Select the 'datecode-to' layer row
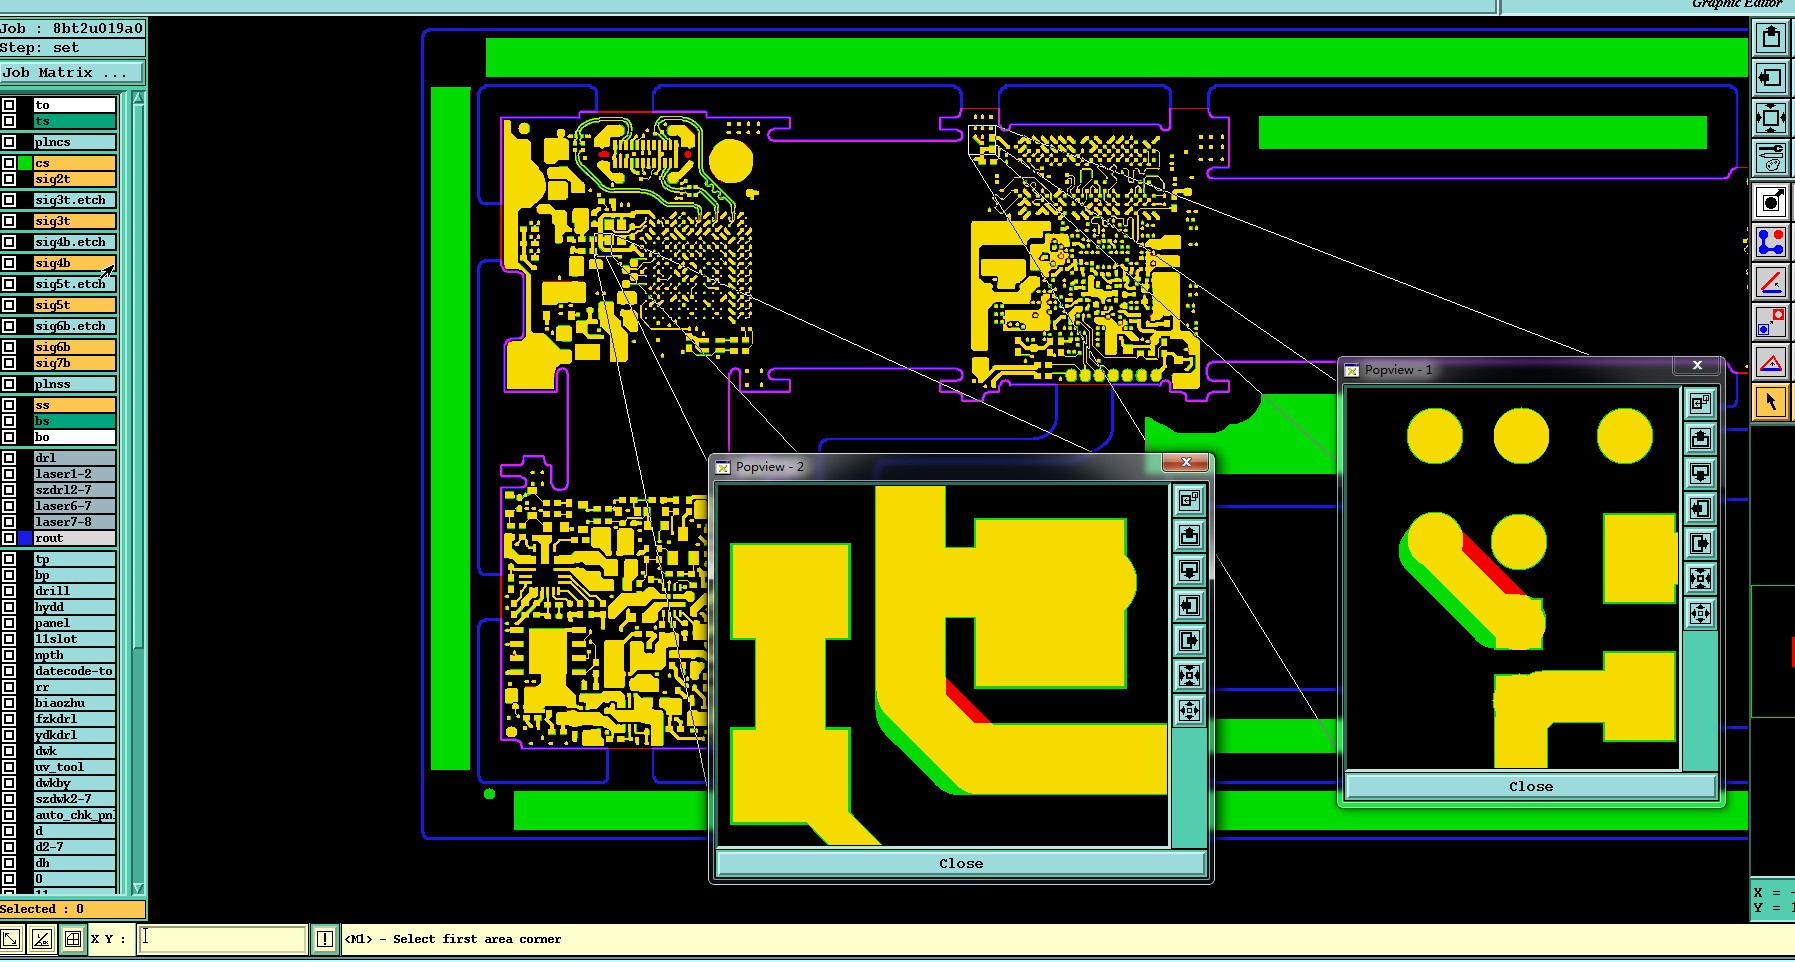The height and width of the screenshot is (962, 1795). point(75,671)
